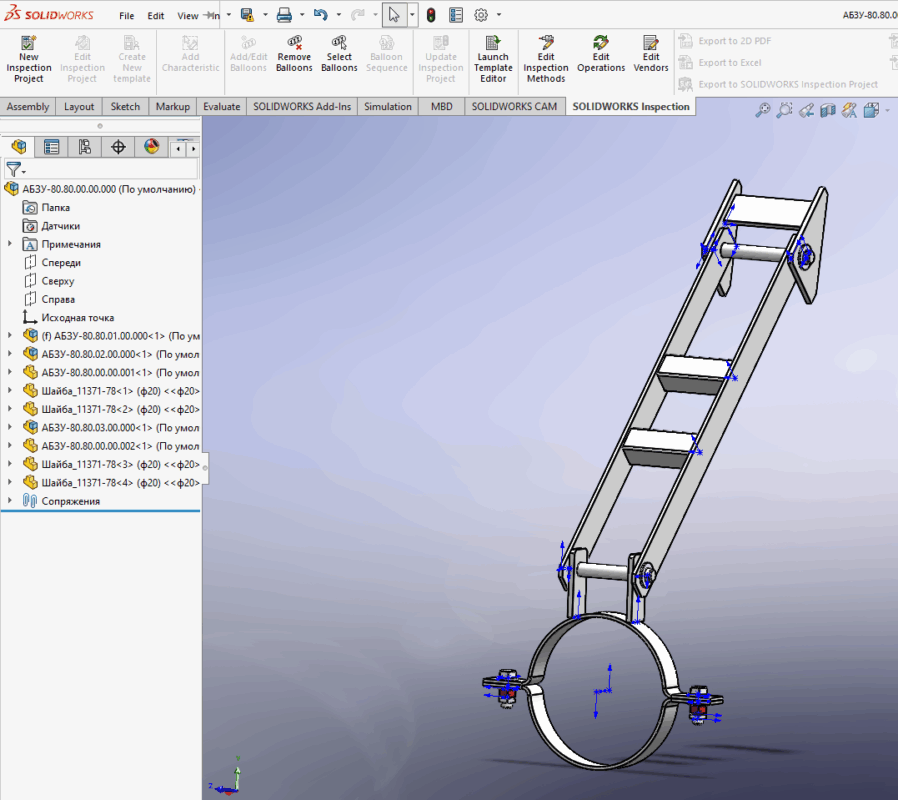898x800 pixels.
Task: Expand Шайба_11371-78<1> component node
Action: (x=10, y=391)
